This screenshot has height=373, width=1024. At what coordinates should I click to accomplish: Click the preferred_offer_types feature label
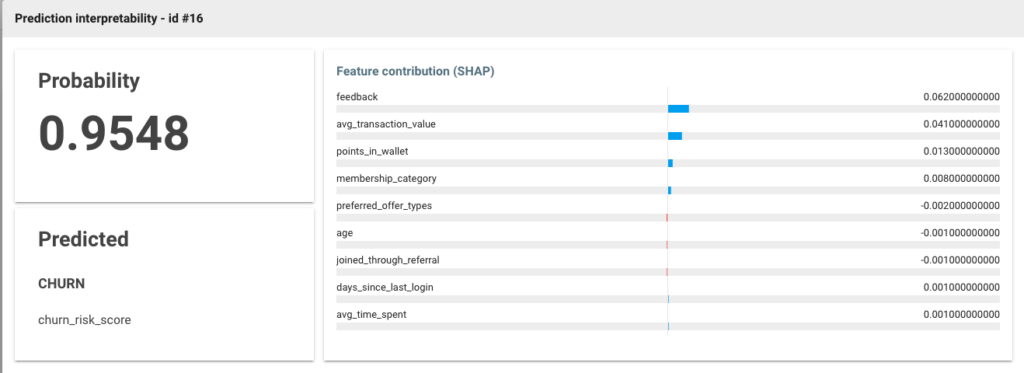click(384, 206)
